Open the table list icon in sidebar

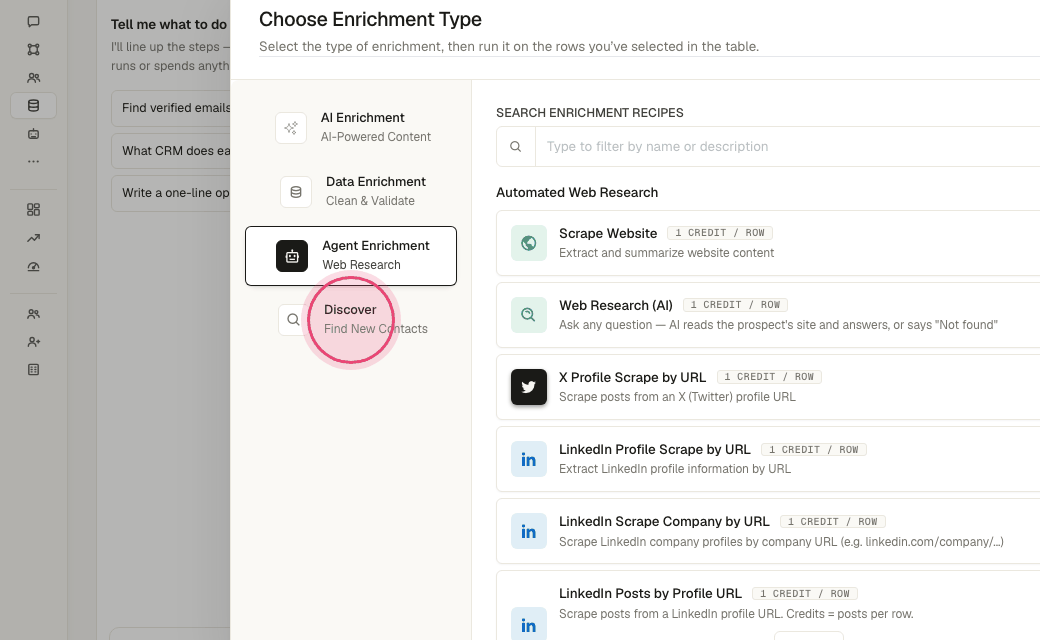click(x=33, y=369)
